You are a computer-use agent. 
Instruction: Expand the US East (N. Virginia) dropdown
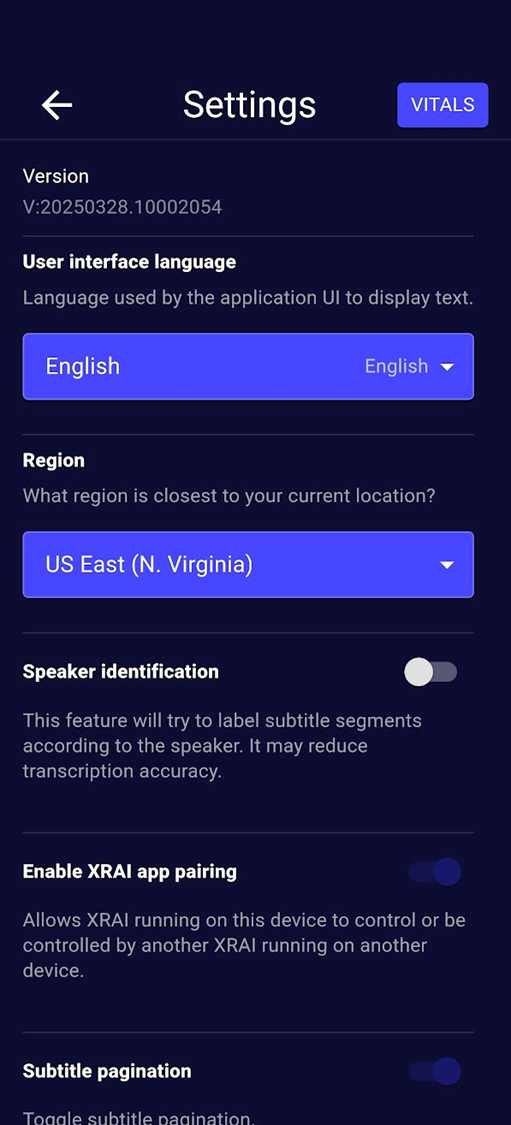pos(248,565)
